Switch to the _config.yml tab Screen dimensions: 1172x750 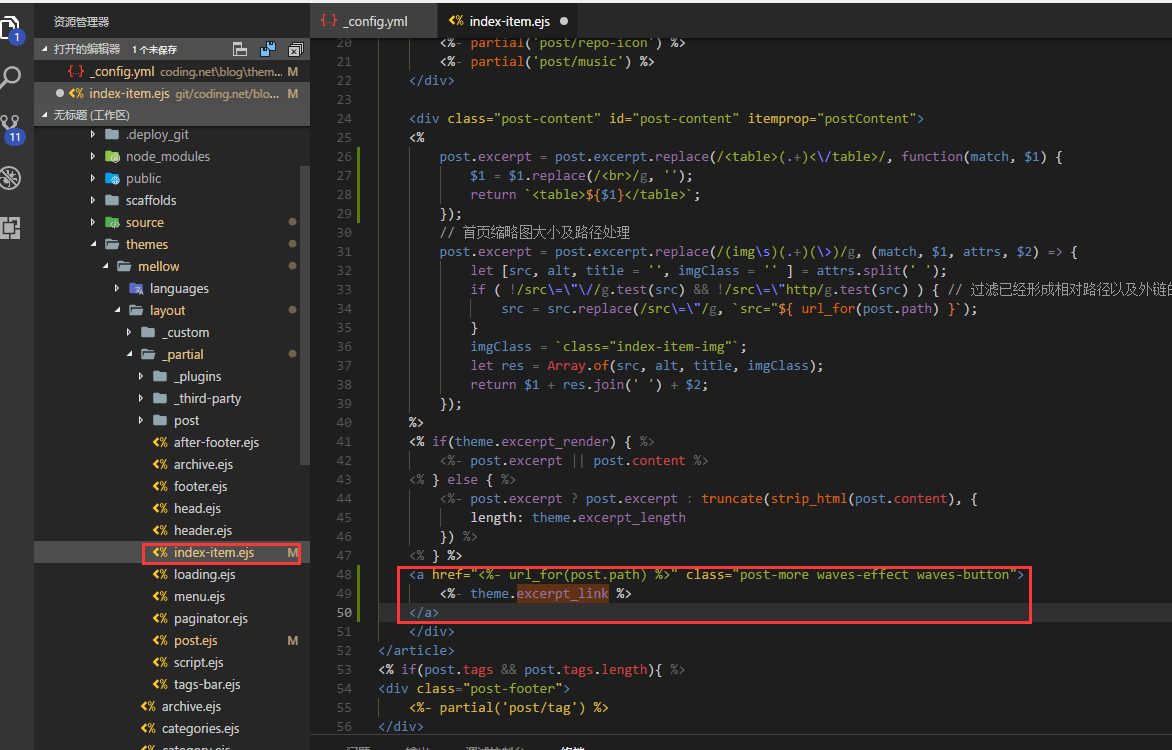(376, 21)
